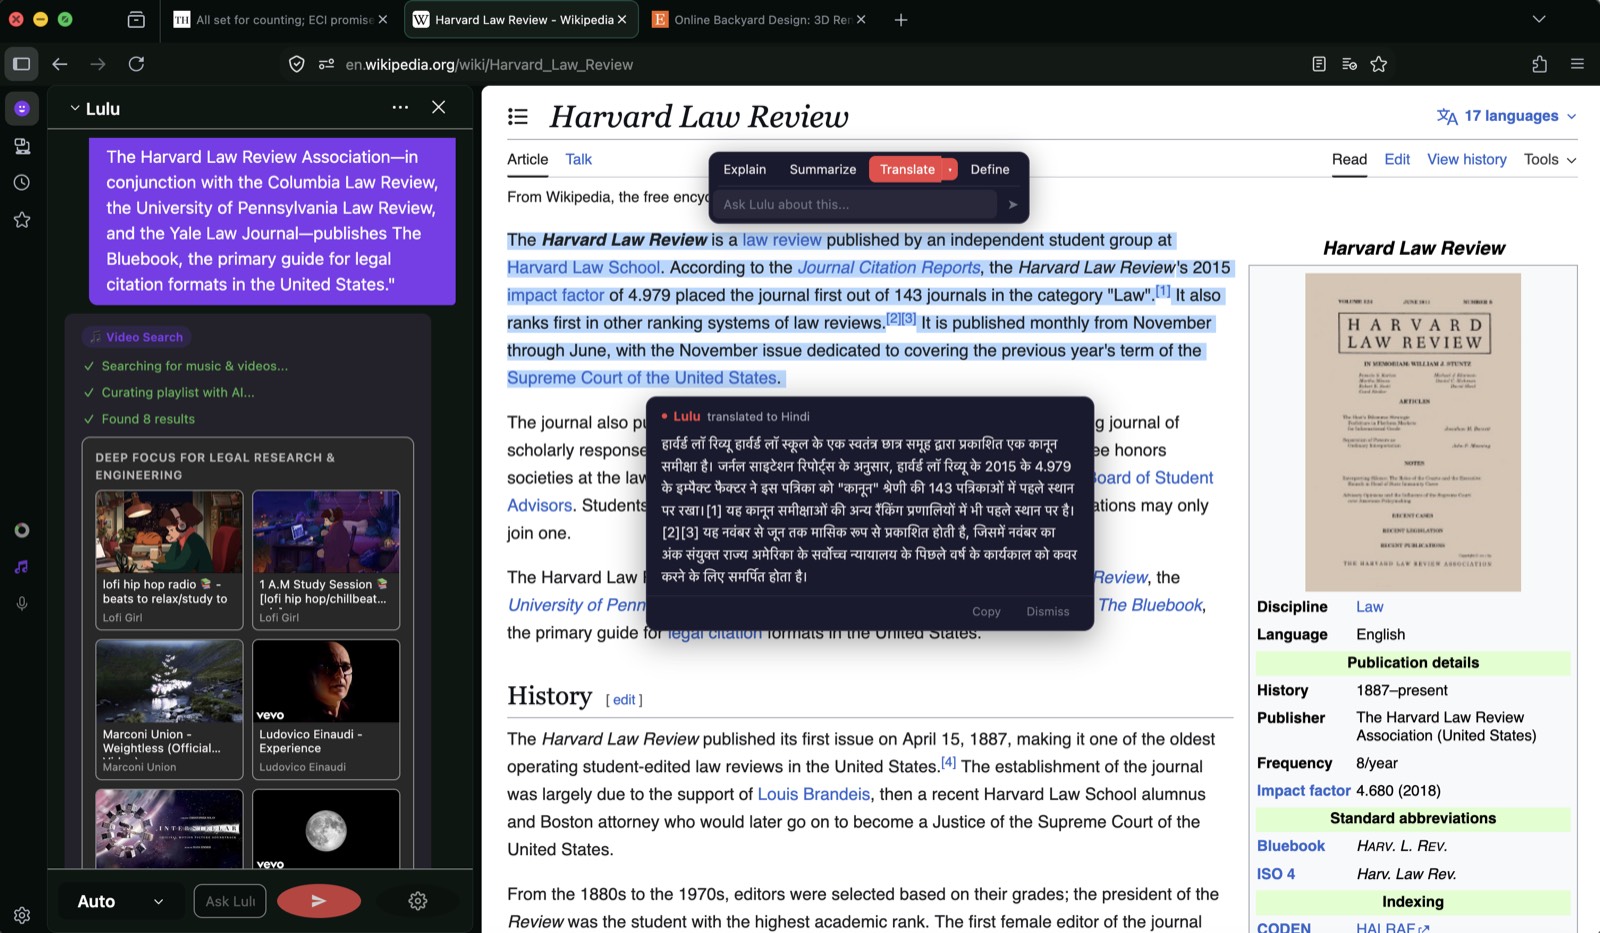
Task: Click the Define button
Action: click(990, 170)
